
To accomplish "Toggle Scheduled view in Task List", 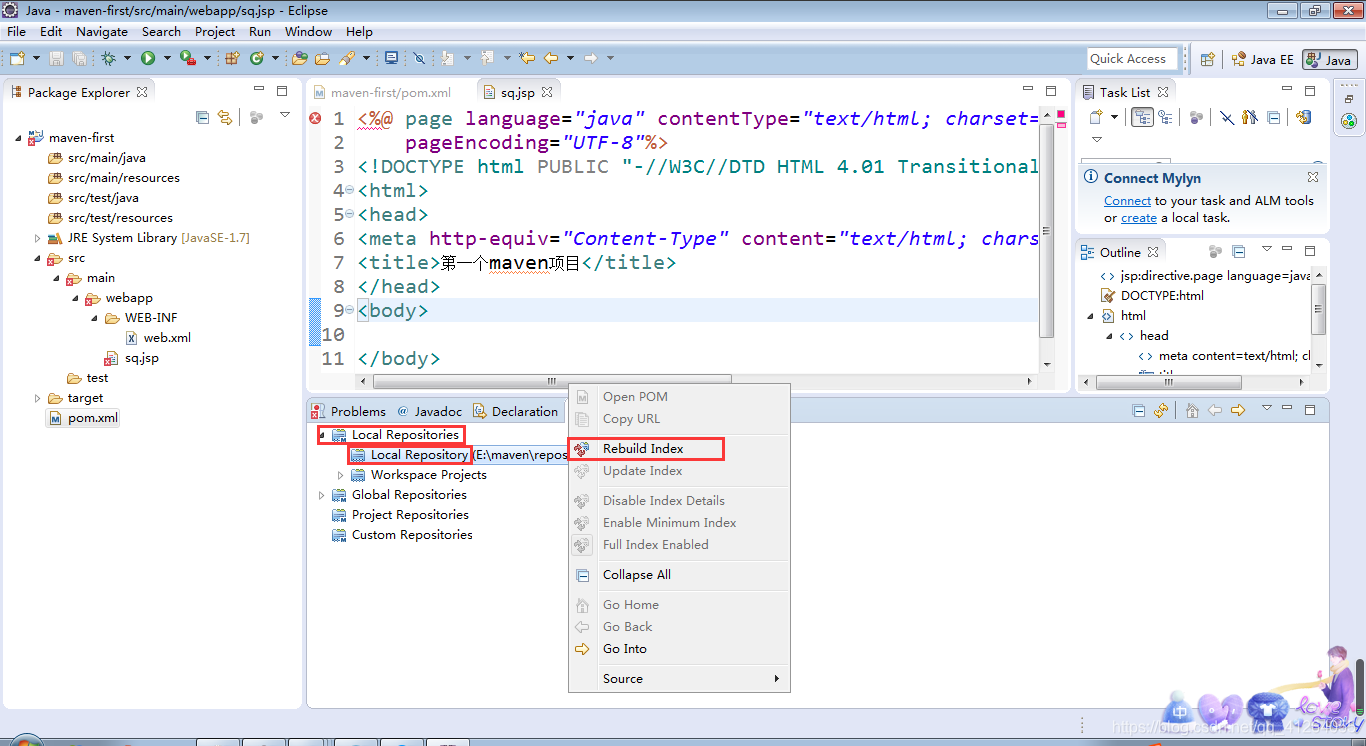I will click(x=1165, y=117).
